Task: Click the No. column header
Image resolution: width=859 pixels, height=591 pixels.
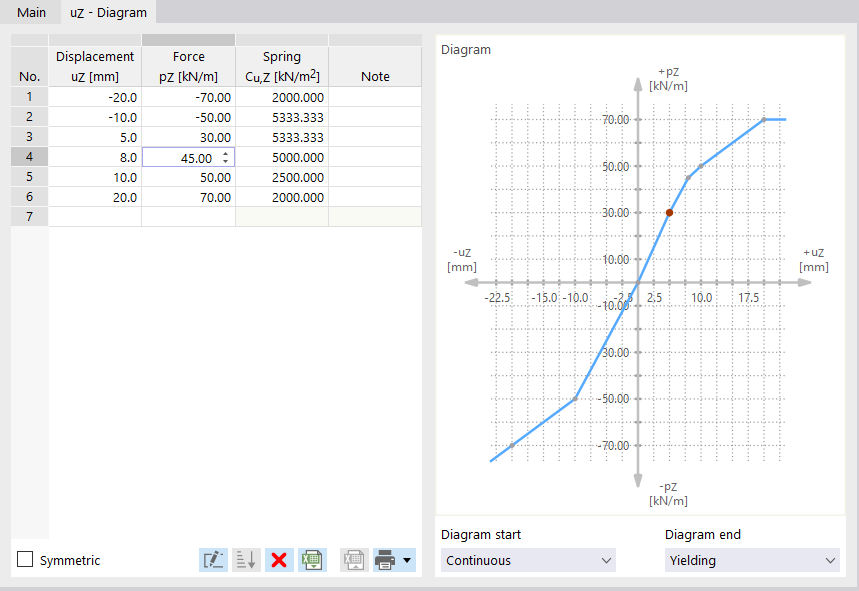Action: [30, 66]
